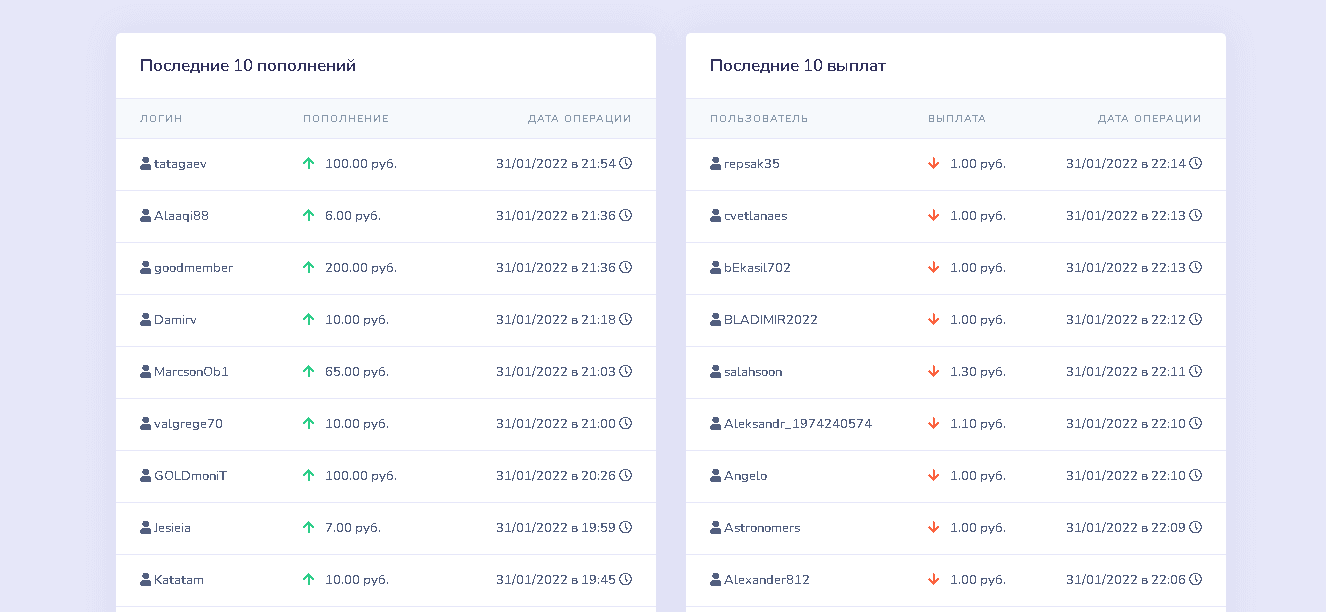1326x612 pixels.
Task: Click the user icon beside tatagaev
Action: click(x=145, y=163)
